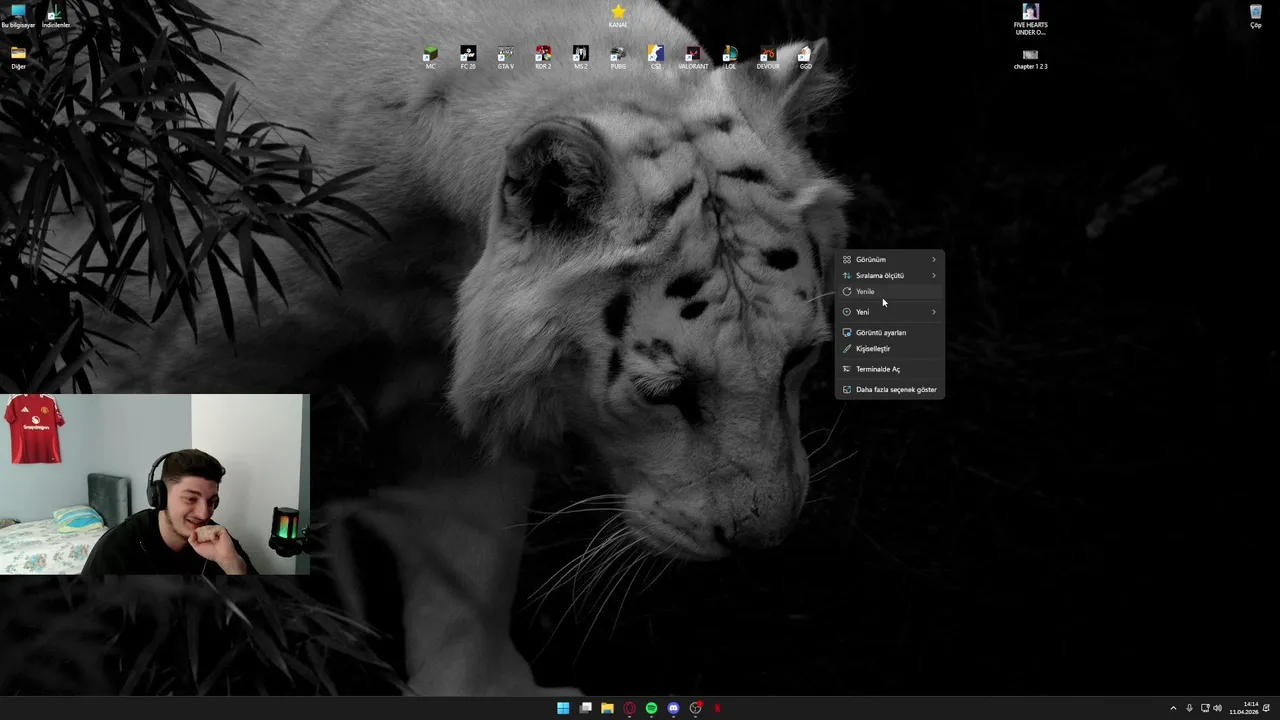This screenshot has height=720, width=1280.
Task: Select the FC 26 game shortcut
Action: (x=468, y=57)
